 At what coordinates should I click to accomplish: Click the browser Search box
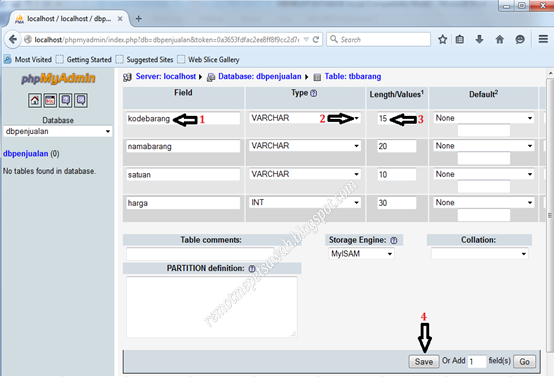(x=378, y=39)
